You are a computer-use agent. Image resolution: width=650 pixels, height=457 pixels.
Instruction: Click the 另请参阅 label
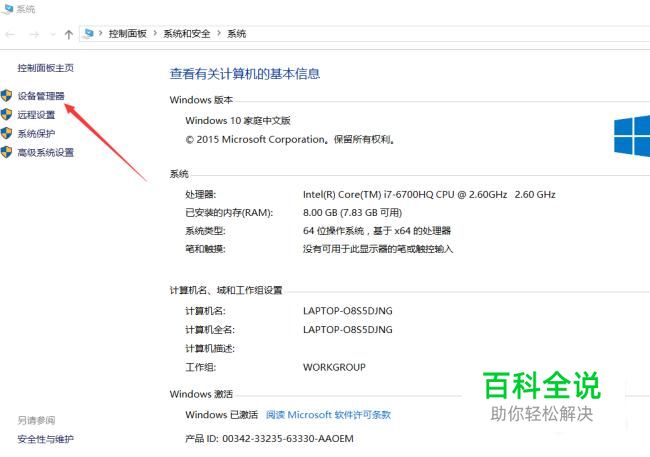[36, 421]
